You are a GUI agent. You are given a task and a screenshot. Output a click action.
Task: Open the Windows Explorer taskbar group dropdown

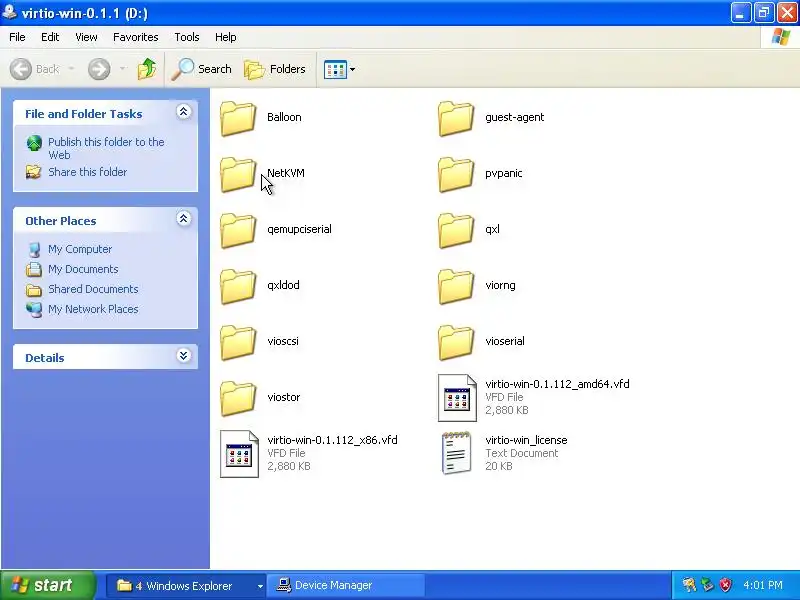[x=260, y=586]
